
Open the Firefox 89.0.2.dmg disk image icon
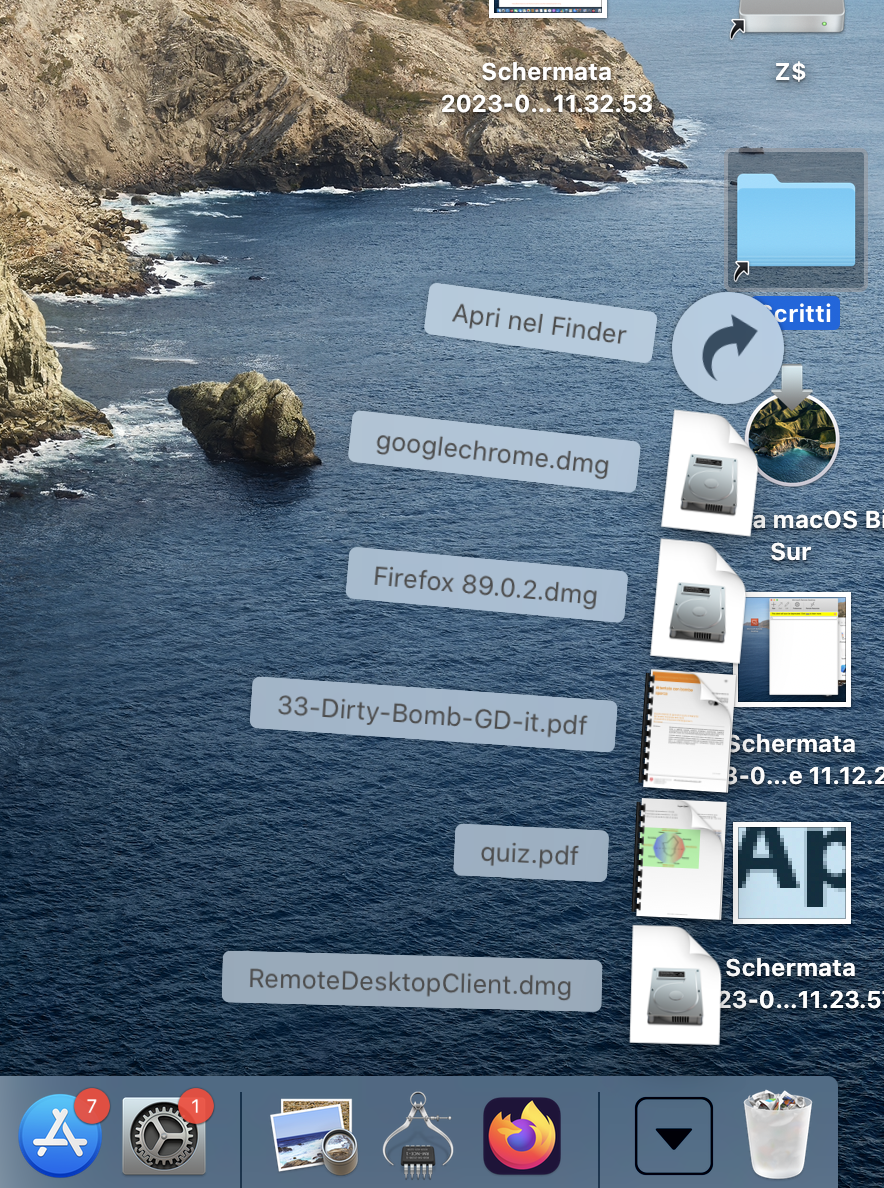697,602
